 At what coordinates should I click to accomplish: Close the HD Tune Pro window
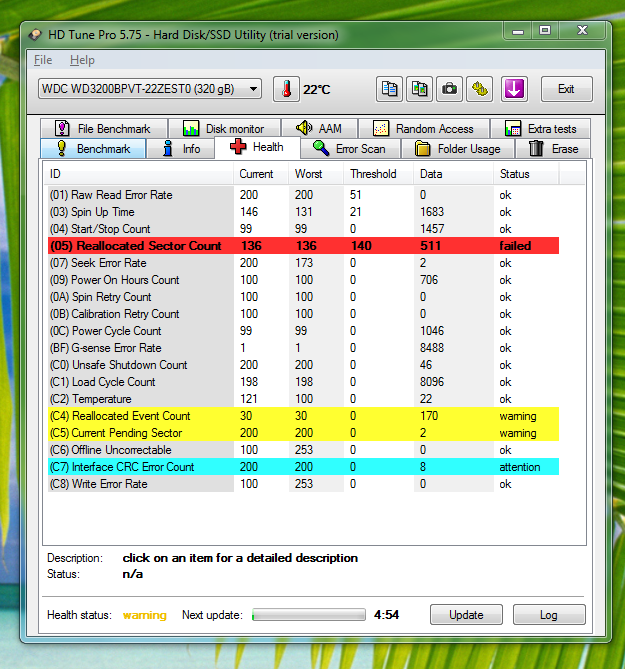[x=582, y=31]
